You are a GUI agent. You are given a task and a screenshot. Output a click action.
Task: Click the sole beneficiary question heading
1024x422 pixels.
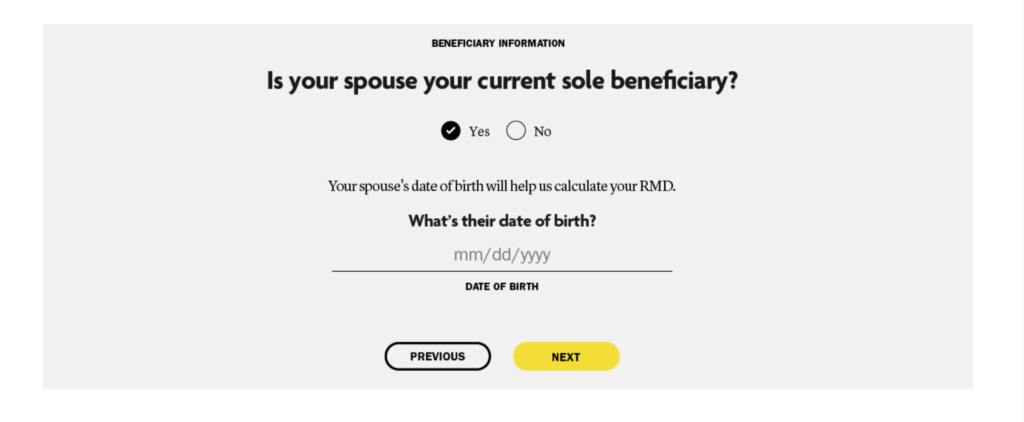click(502, 81)
